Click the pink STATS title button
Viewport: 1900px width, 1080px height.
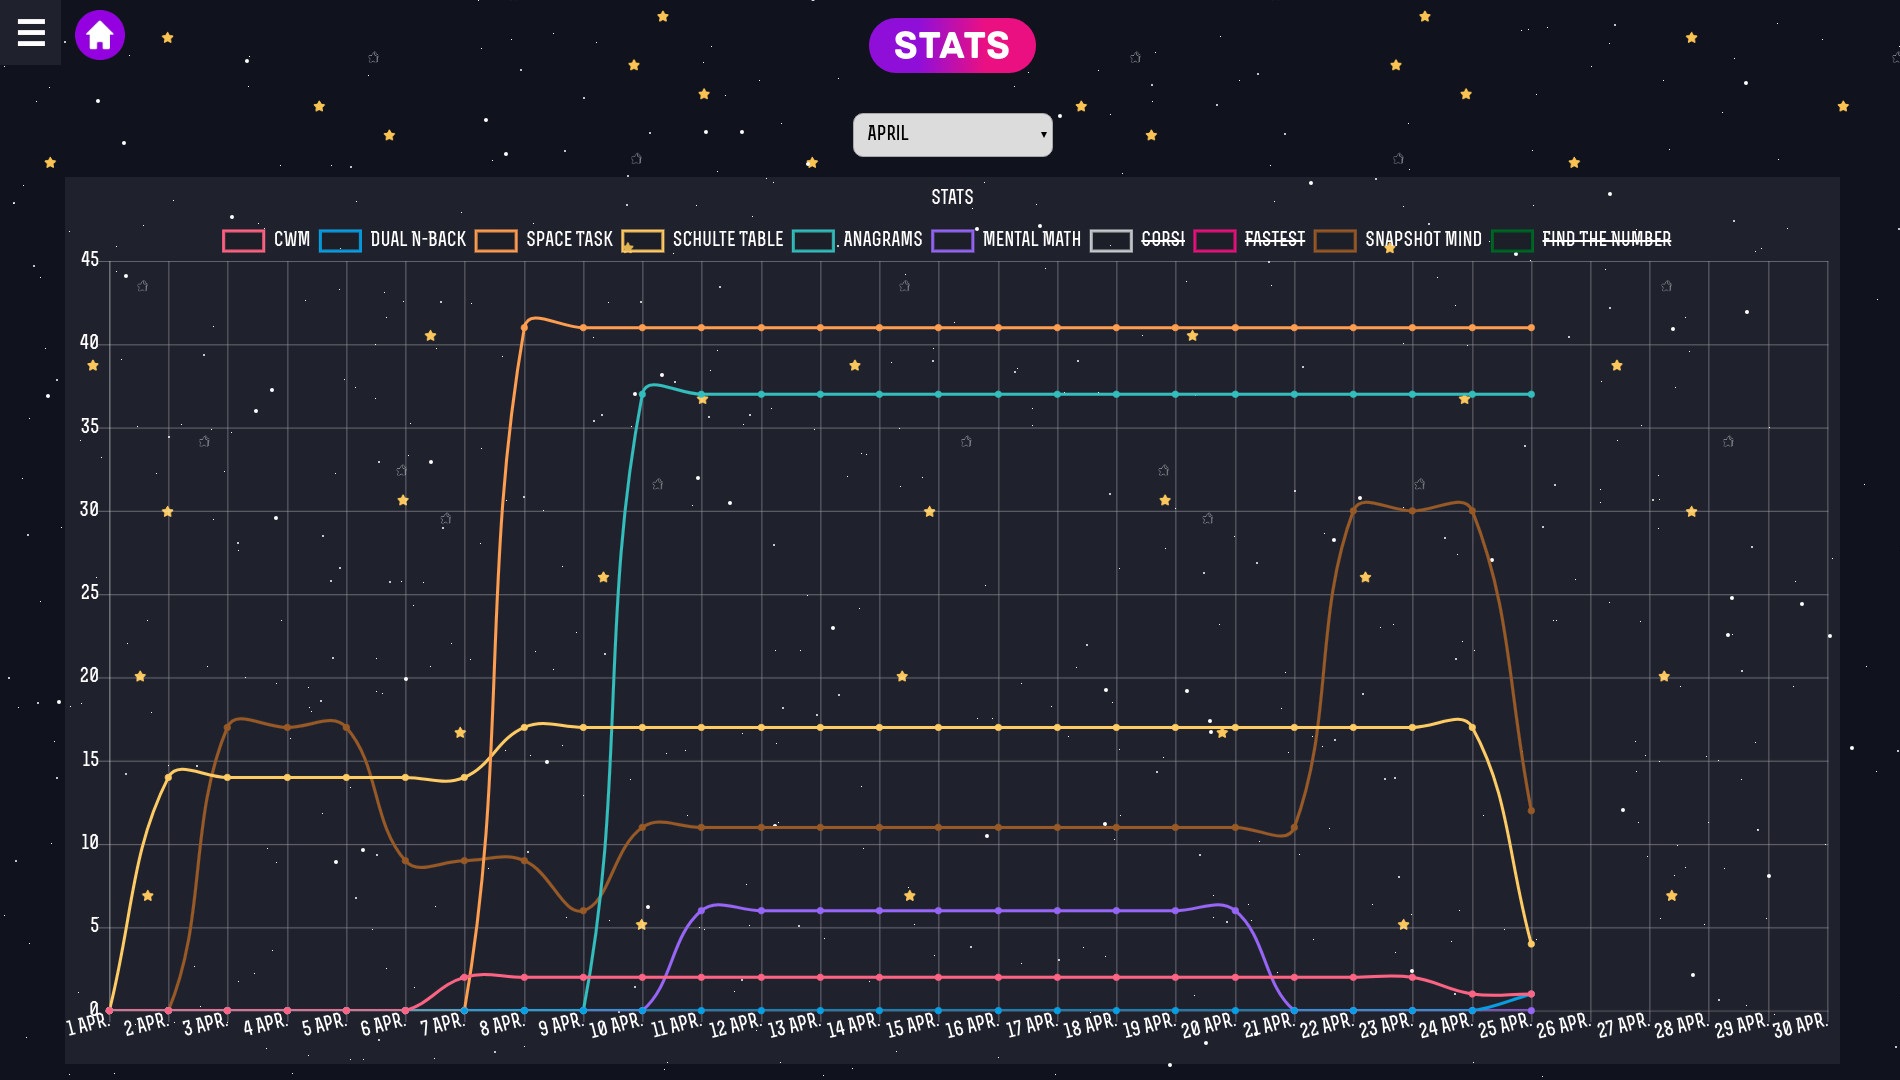(951, 46)
